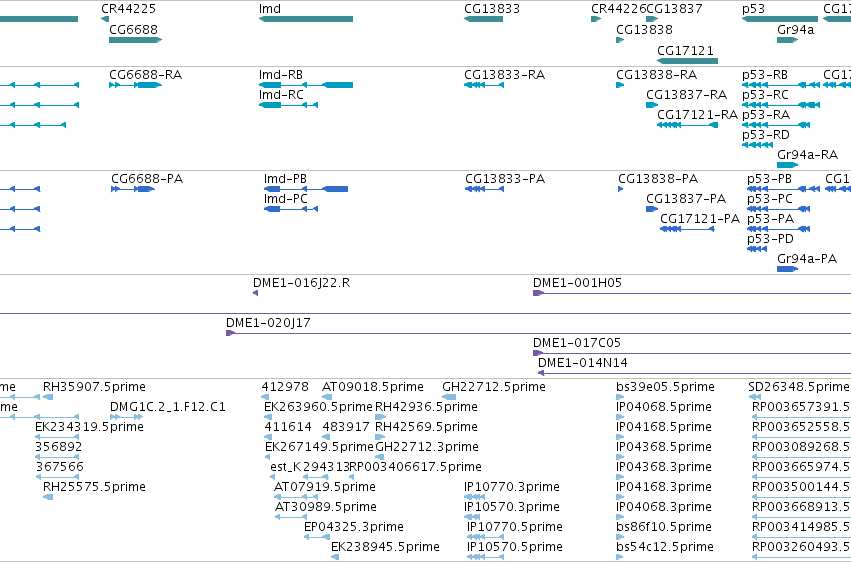Select the EP04325.3prime EST label
This screenshot has height=562, width=851.
coord(354,527)
